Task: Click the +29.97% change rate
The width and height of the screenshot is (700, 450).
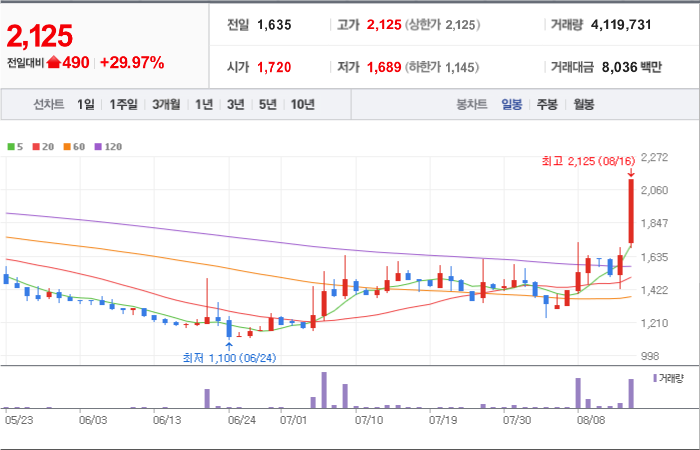Action: pyautogui.click(x=132, y=62)
